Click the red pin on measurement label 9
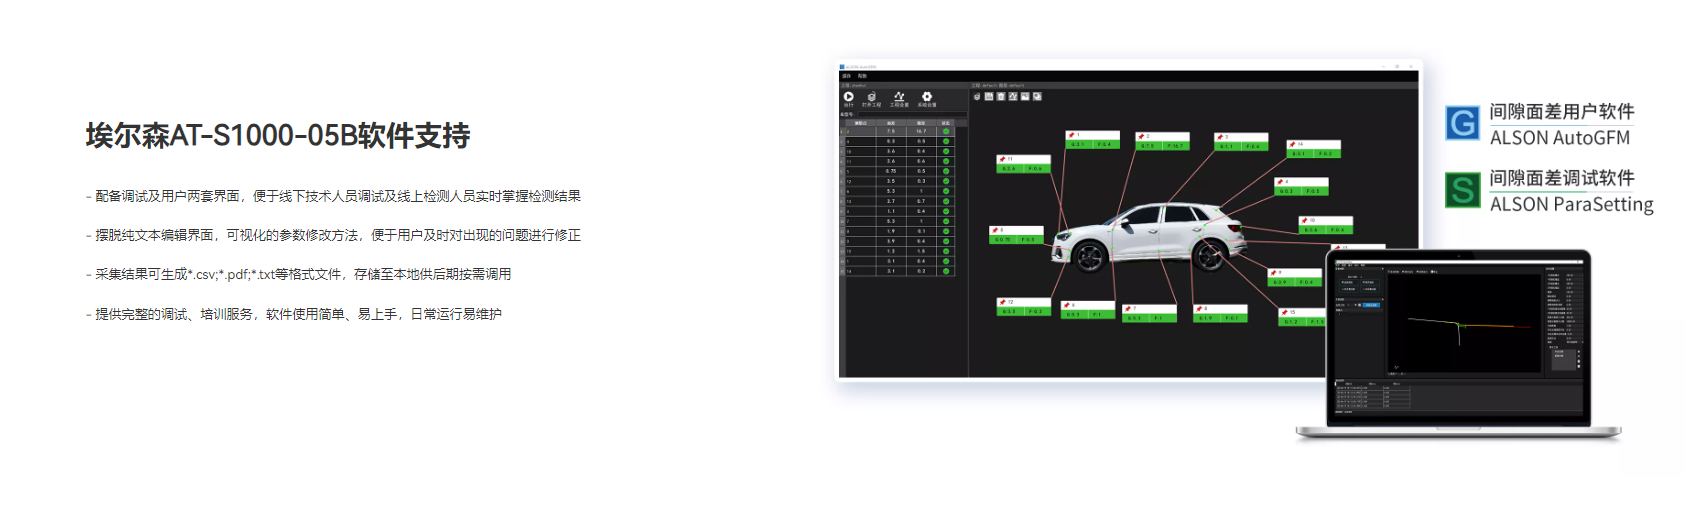Viewport: 1702px width, 526px height. pyautogui.click(x=1273, y=272)
